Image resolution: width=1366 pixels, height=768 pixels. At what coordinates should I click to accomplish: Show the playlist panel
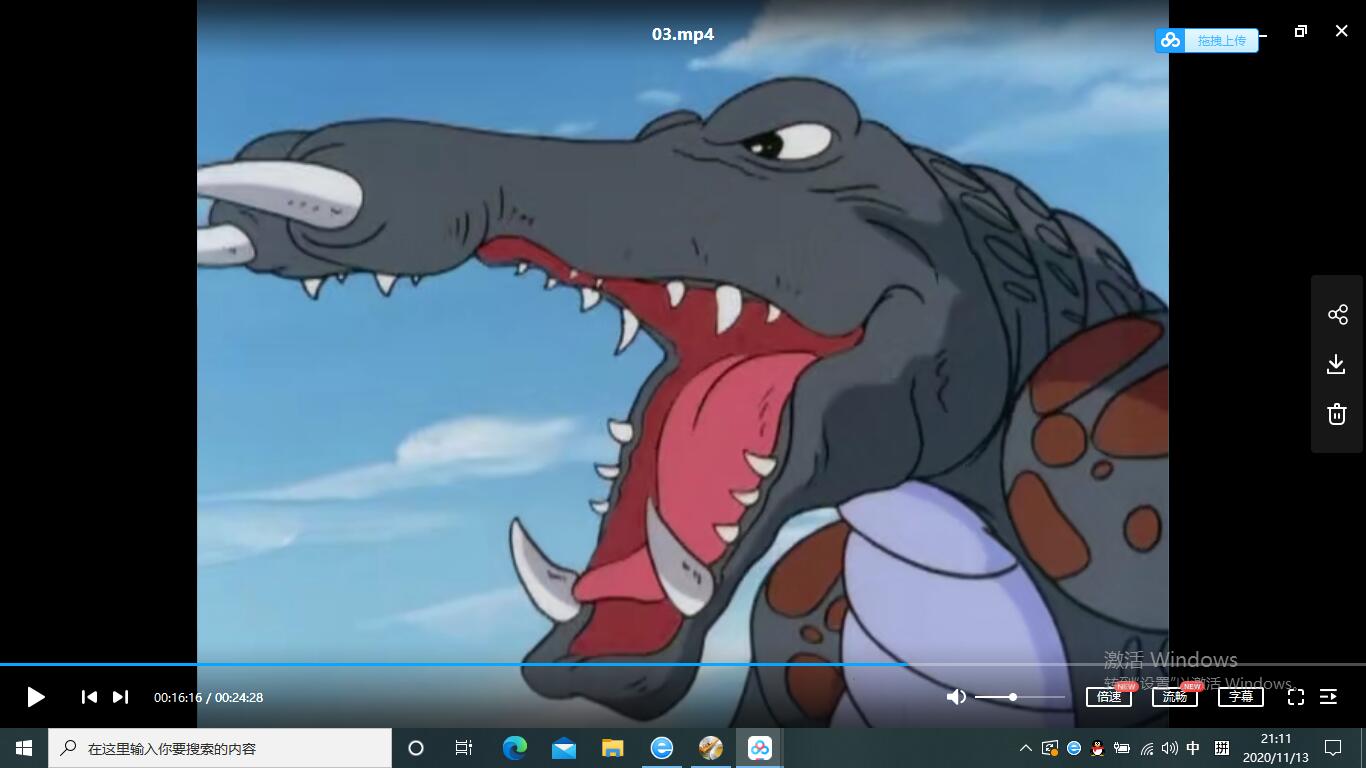(x=1329, y=697)
